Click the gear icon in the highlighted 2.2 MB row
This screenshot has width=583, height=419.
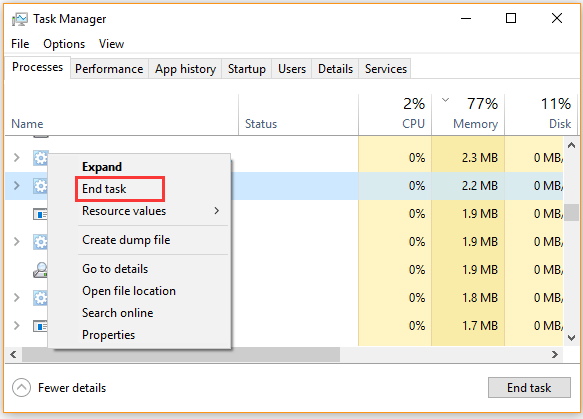pos(41,186)
